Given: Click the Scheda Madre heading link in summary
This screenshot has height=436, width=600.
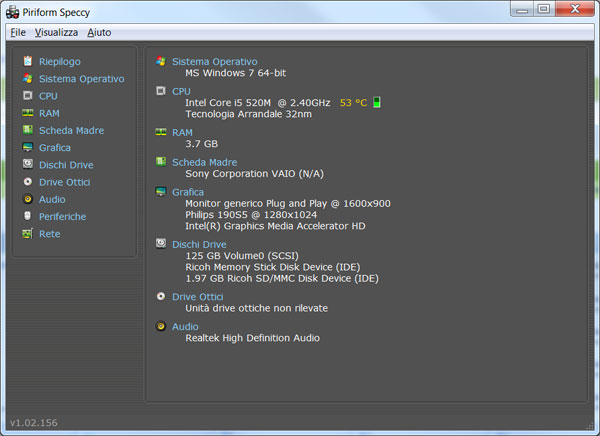Looking at the screenshot, I should tap(204, 162).
